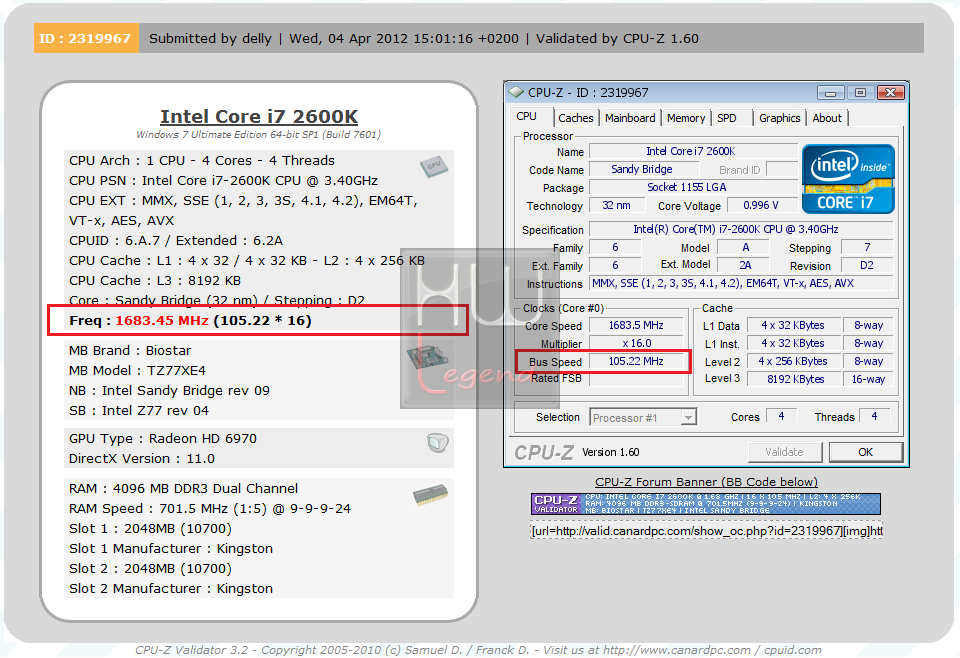Click the Name field Intel Core i7 2600K
The image size is (960, 658).
coord(692,151)
